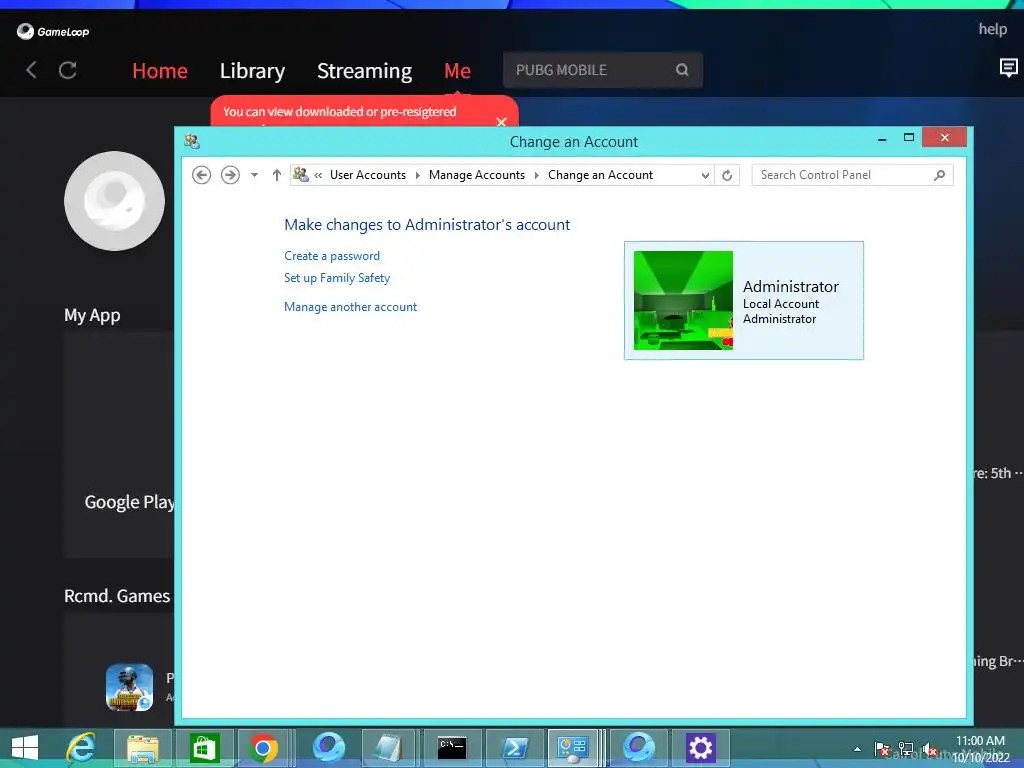Select the Me tab in GameLoop

click(457, 71)
